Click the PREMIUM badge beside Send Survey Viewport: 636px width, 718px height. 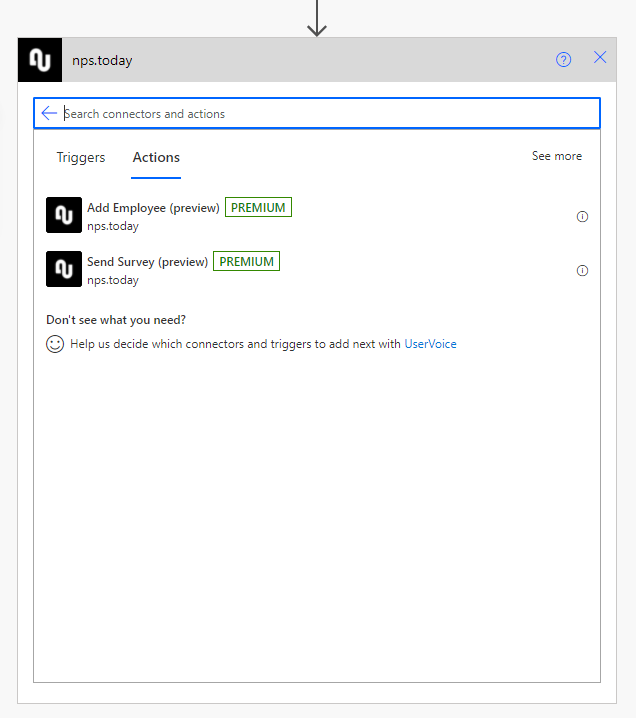tap(246, 262)
